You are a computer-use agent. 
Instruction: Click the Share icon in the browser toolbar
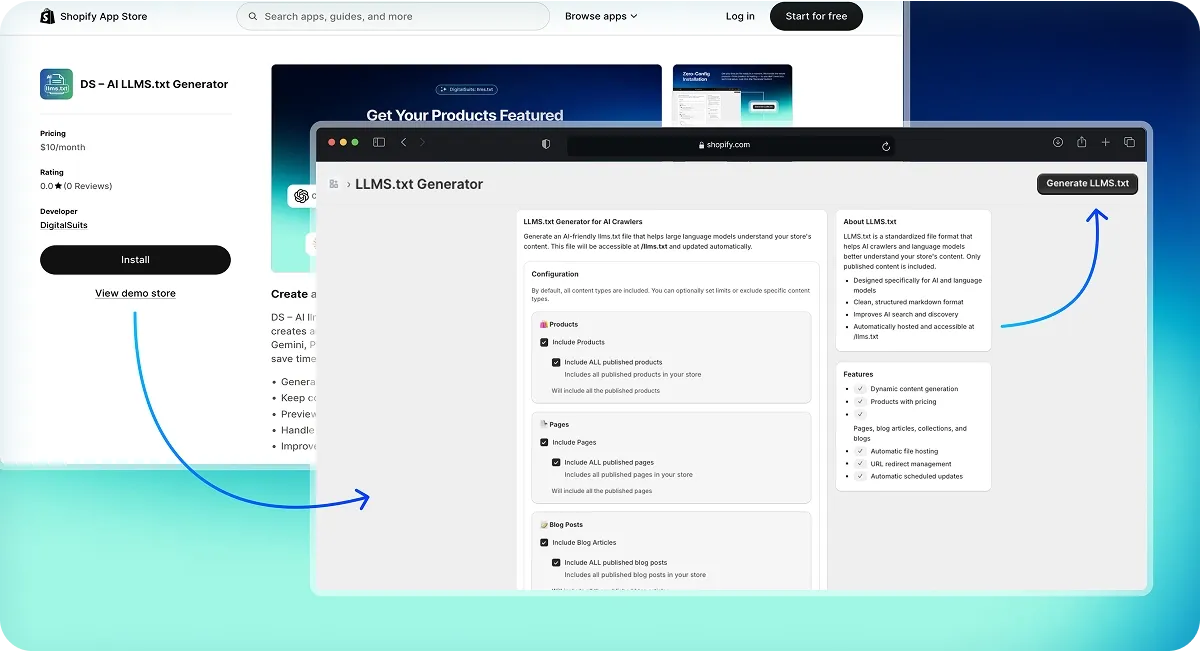(1081, 143)
